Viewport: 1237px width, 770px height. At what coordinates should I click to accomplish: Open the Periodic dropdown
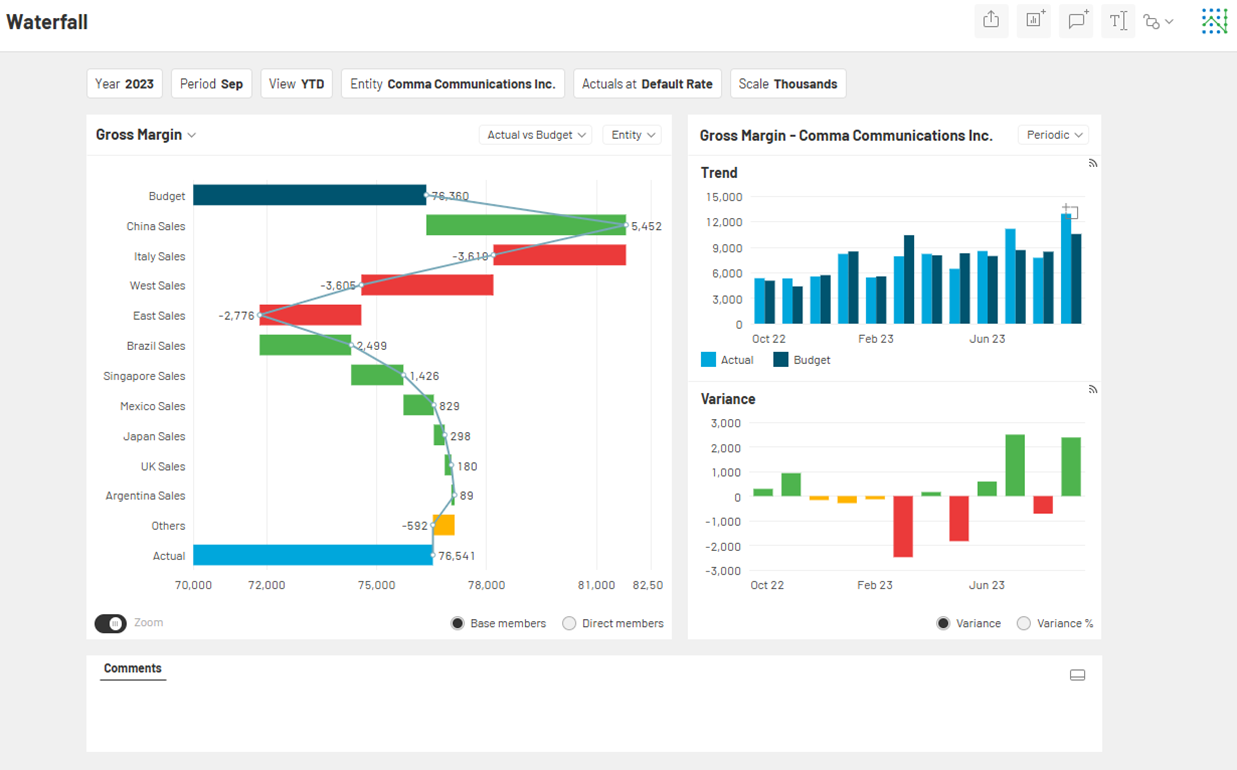[x=1053, y=135]
